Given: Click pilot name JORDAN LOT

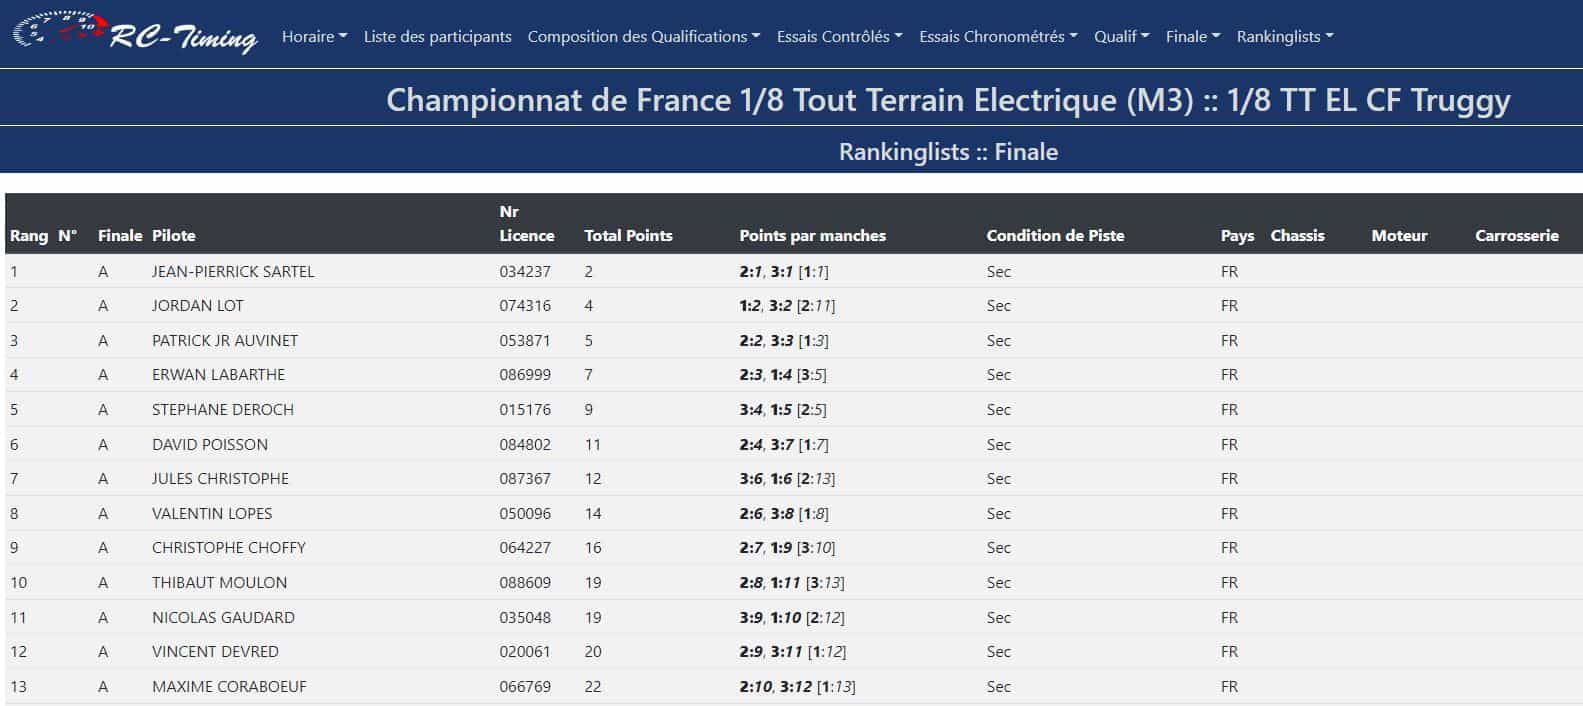Looking at the screenshot, I should (197, 306).
